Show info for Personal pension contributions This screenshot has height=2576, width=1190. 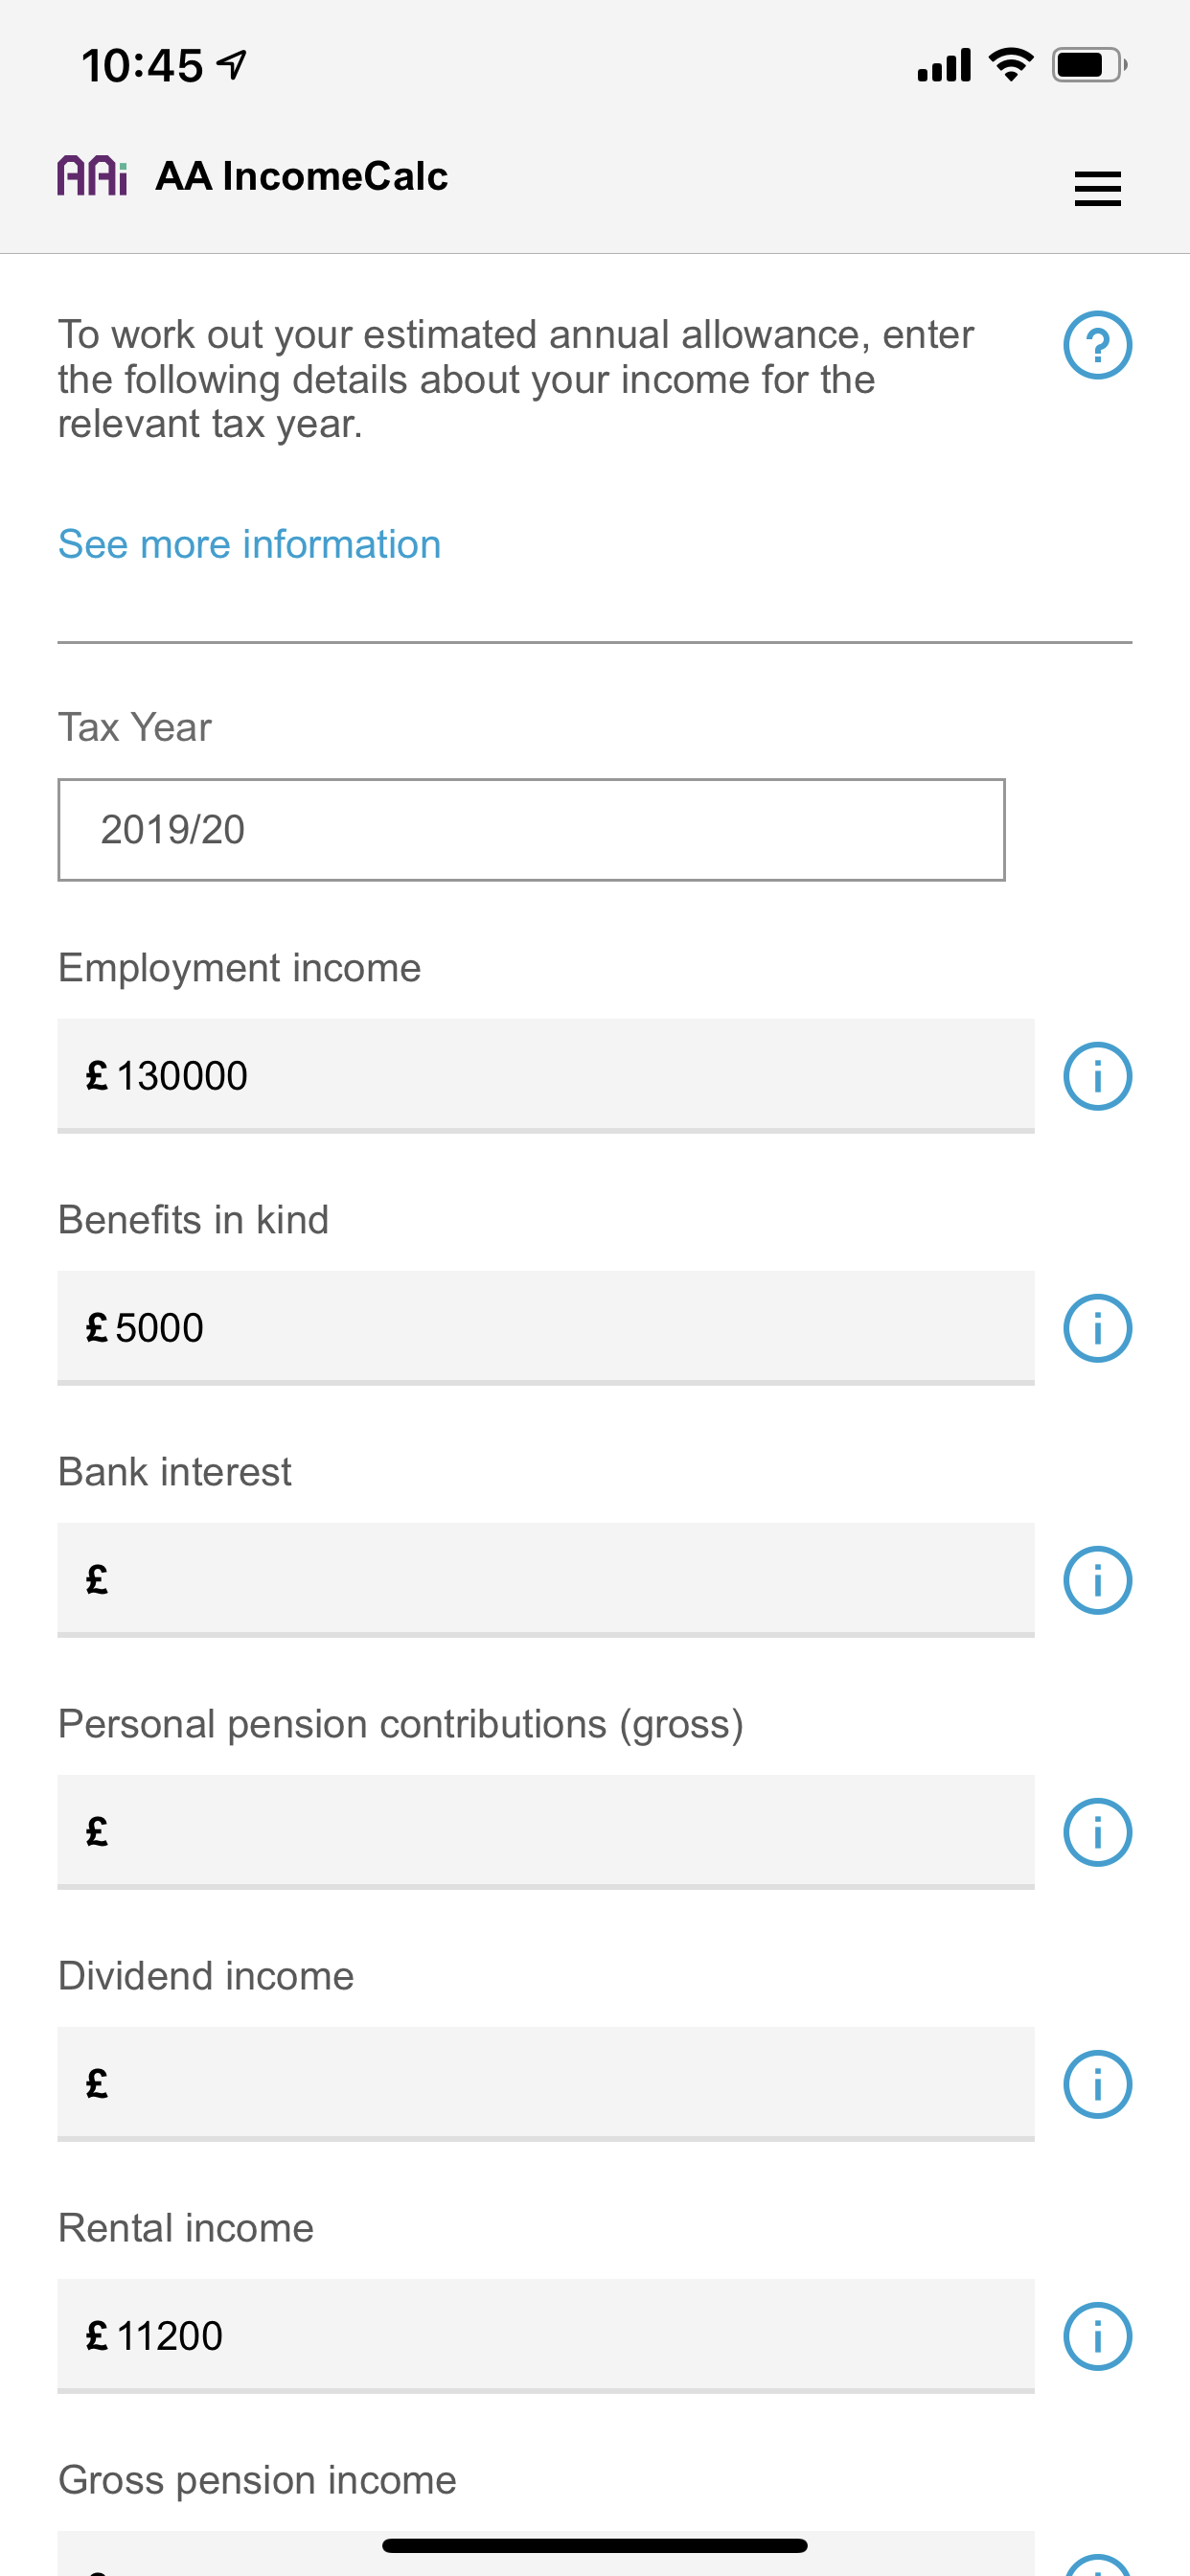1097,1833
